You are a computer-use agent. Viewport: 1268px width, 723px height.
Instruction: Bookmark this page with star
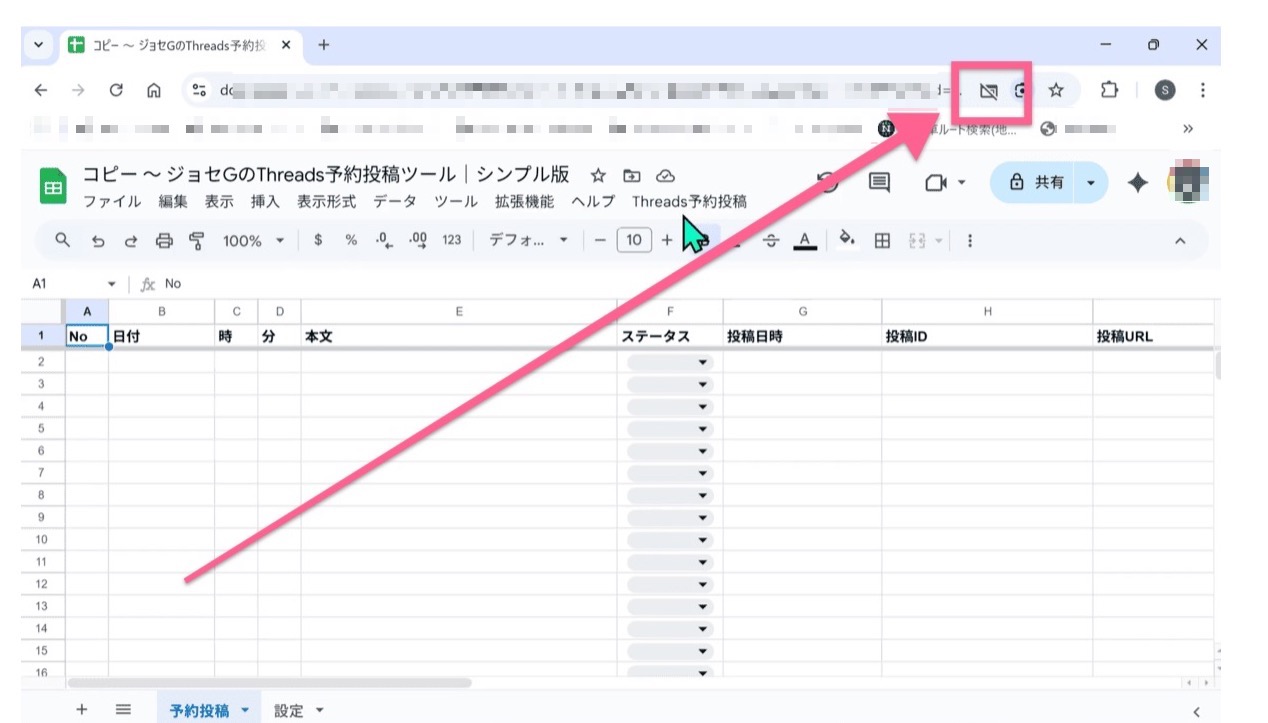point(1055,90)
